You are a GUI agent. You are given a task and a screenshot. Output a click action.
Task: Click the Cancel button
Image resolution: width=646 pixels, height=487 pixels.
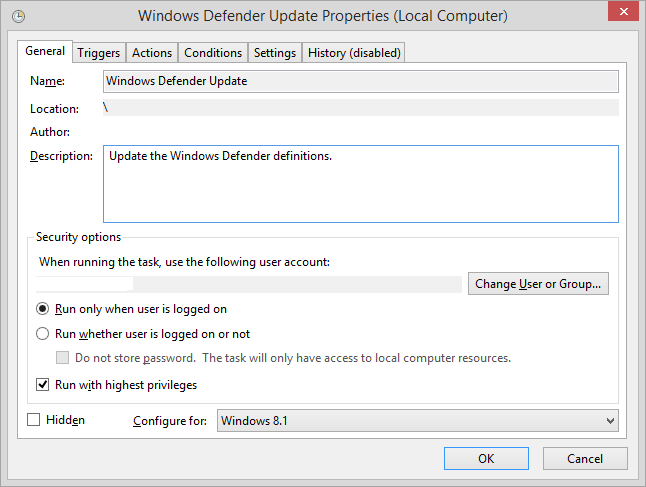(585, 459)
